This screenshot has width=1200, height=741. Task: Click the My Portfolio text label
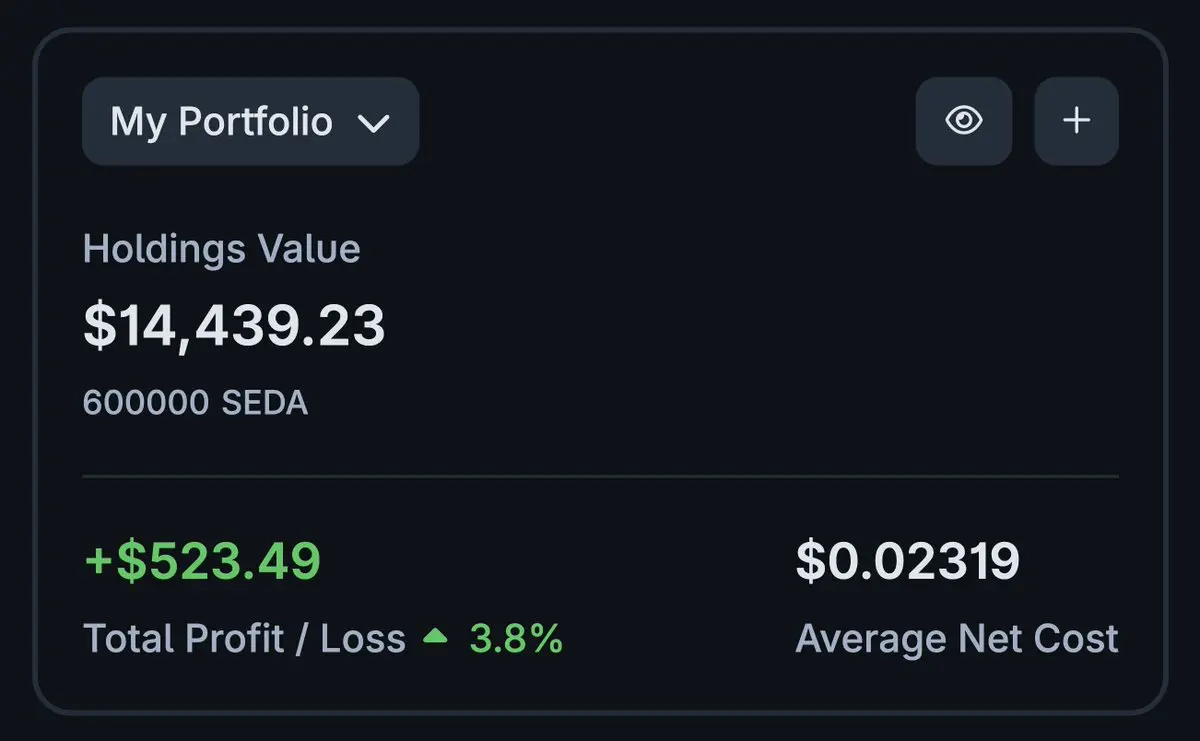click(221, 122)
